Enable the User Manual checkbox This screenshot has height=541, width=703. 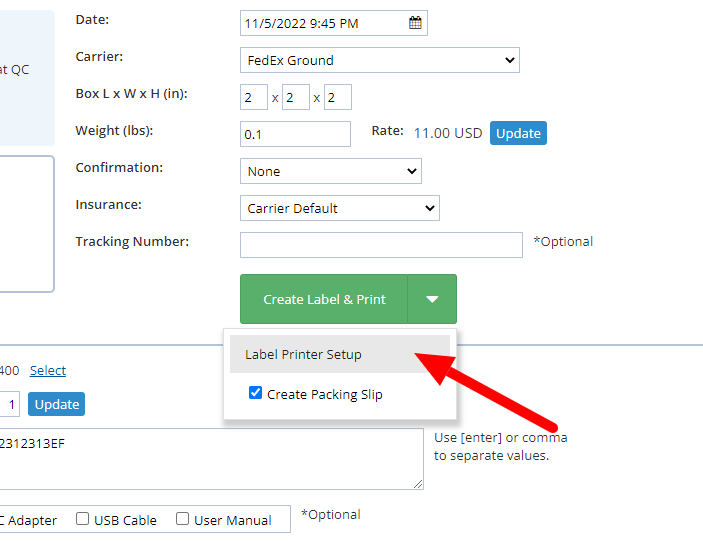click(183, 519)
